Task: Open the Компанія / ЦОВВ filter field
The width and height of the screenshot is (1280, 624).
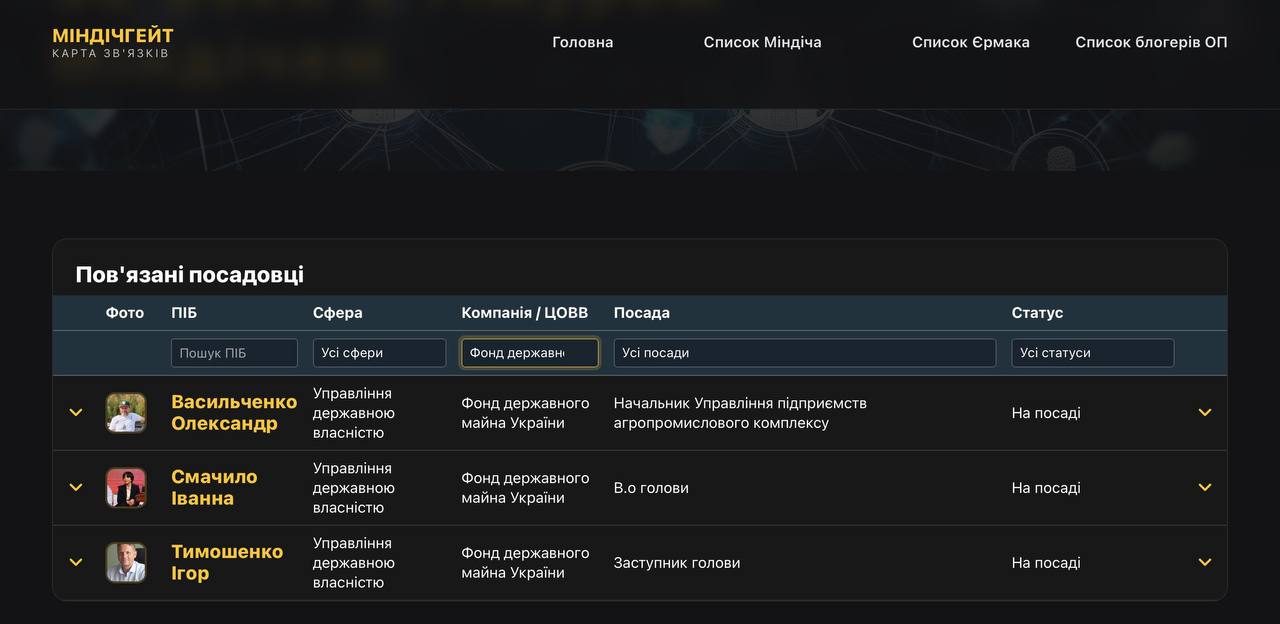Action: tap(529, 353)
